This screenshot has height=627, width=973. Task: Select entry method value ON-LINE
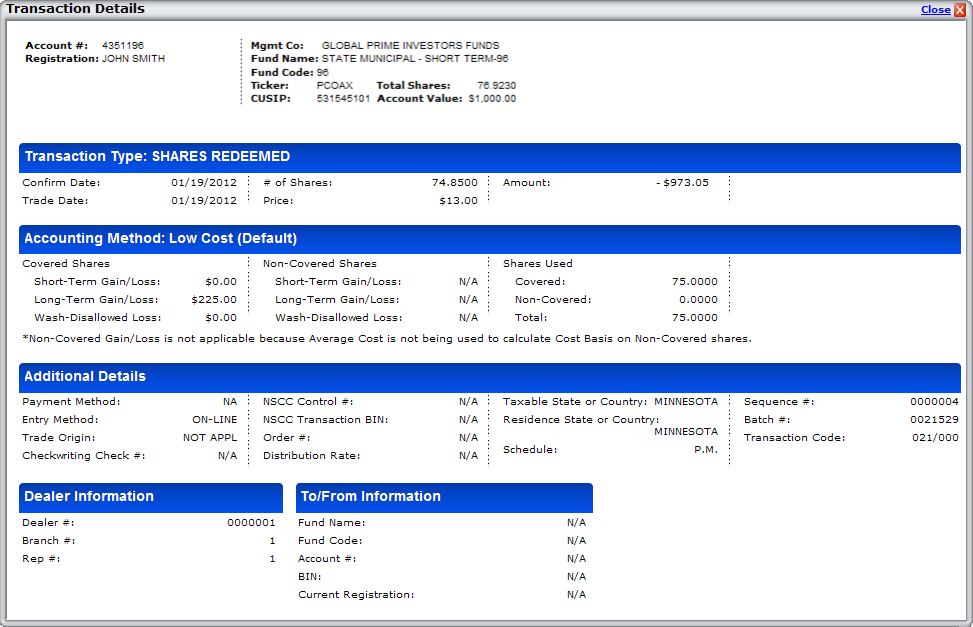pos(215,420)
